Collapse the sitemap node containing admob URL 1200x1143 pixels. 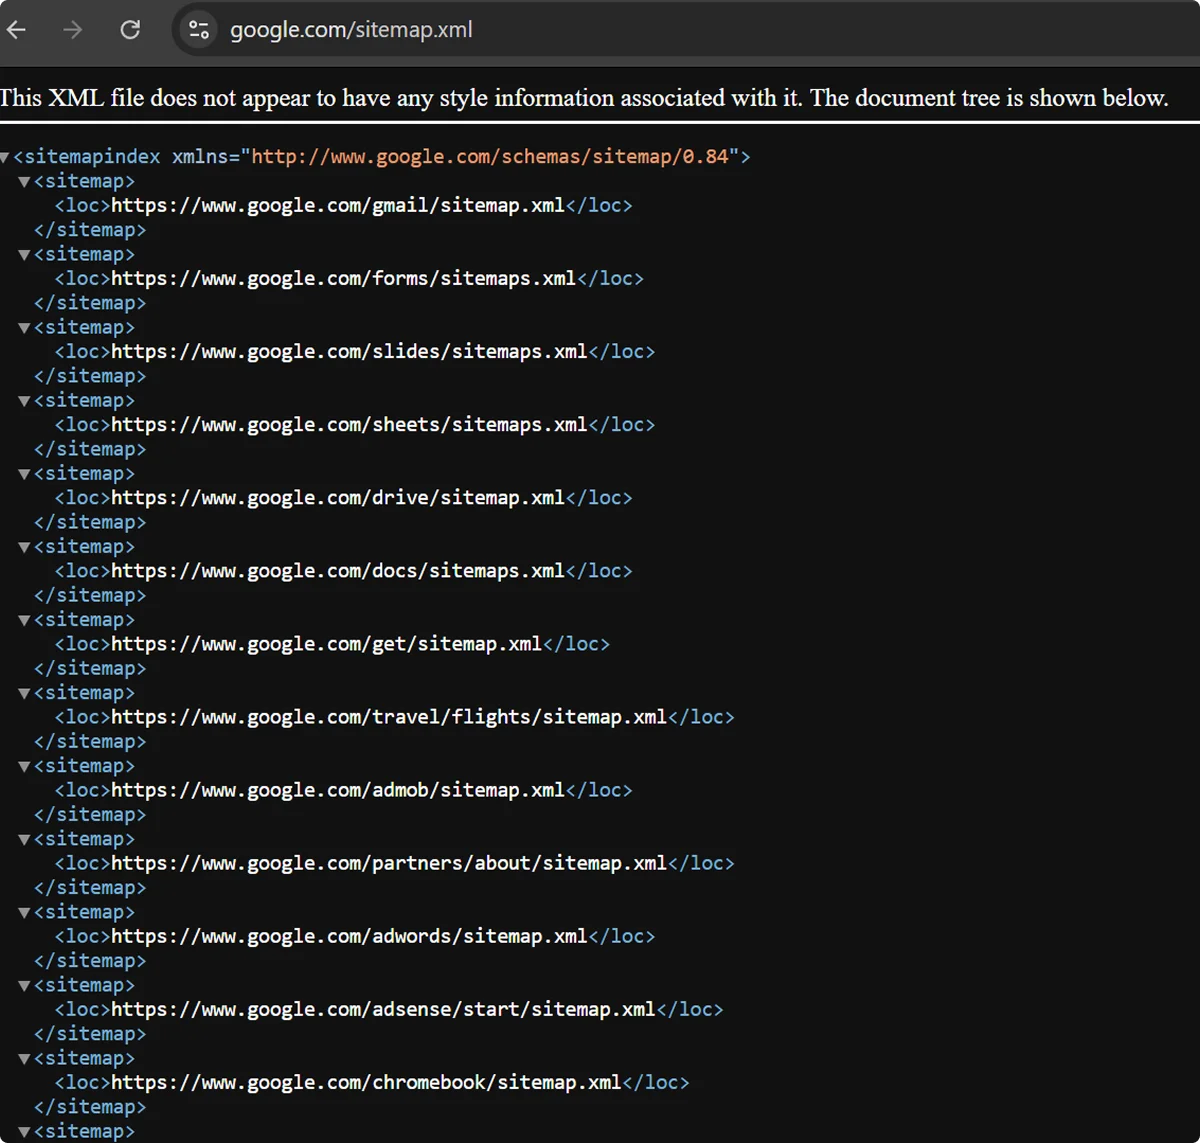(25, 766)
